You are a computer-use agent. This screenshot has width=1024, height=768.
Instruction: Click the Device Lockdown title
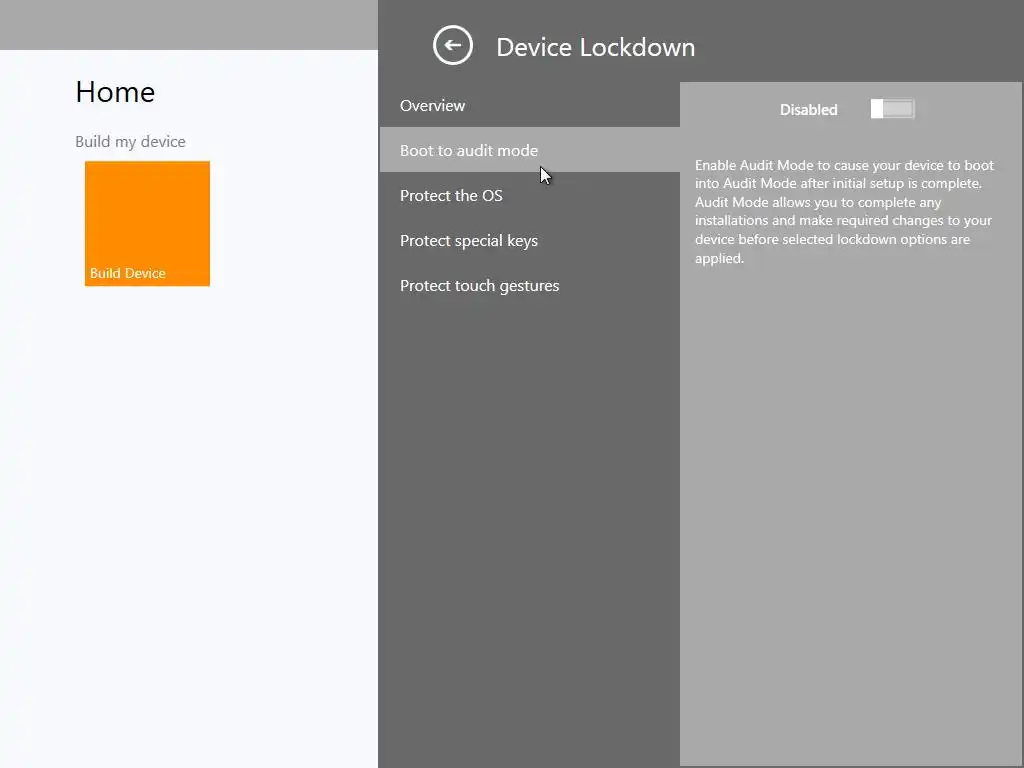595,47
